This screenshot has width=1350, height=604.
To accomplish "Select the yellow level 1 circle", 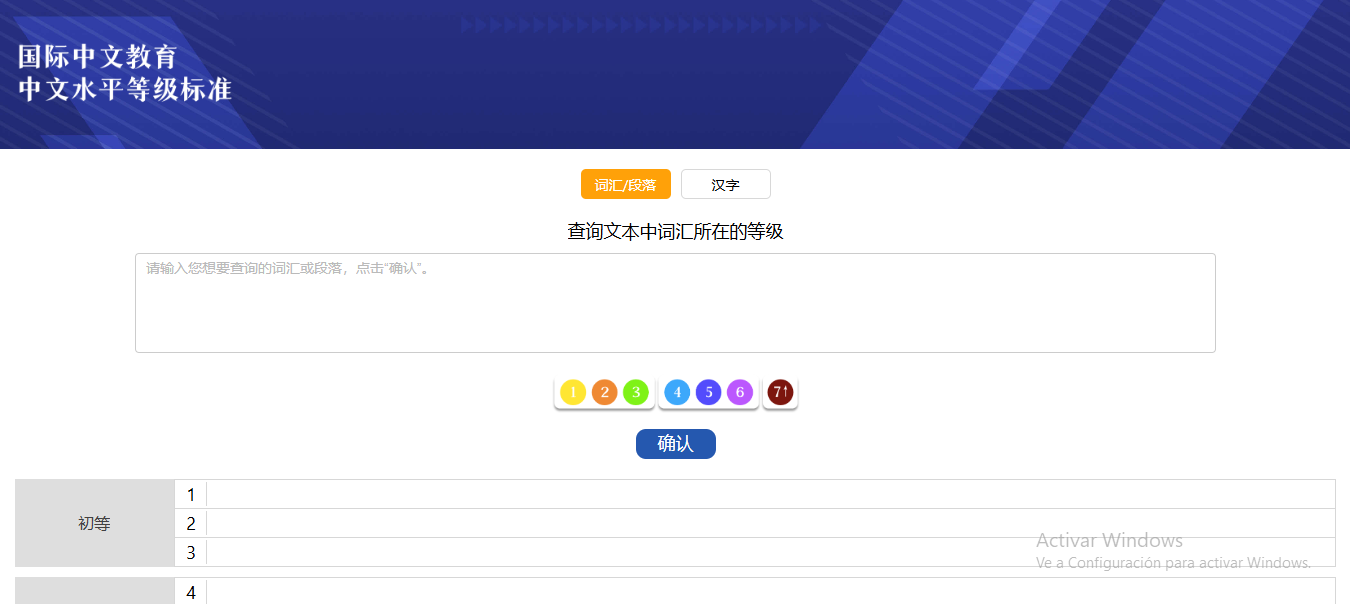I will point(573,392).
